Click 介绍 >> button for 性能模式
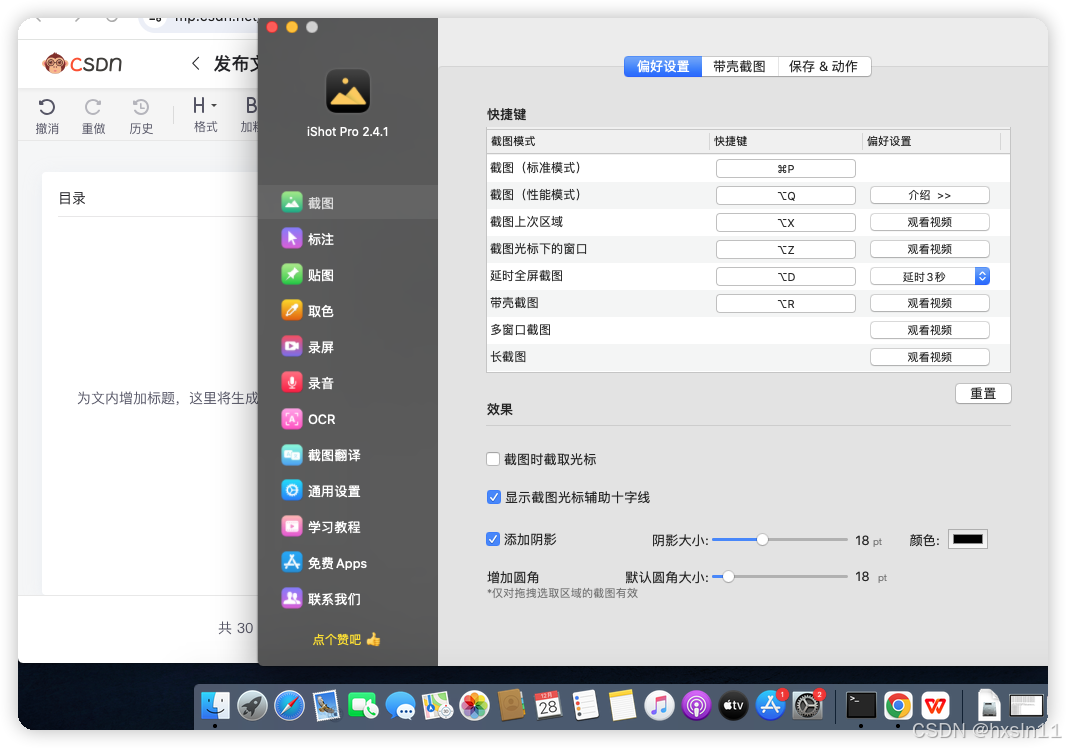Viewport: 1066px width, 748px height. pos(929,195)
